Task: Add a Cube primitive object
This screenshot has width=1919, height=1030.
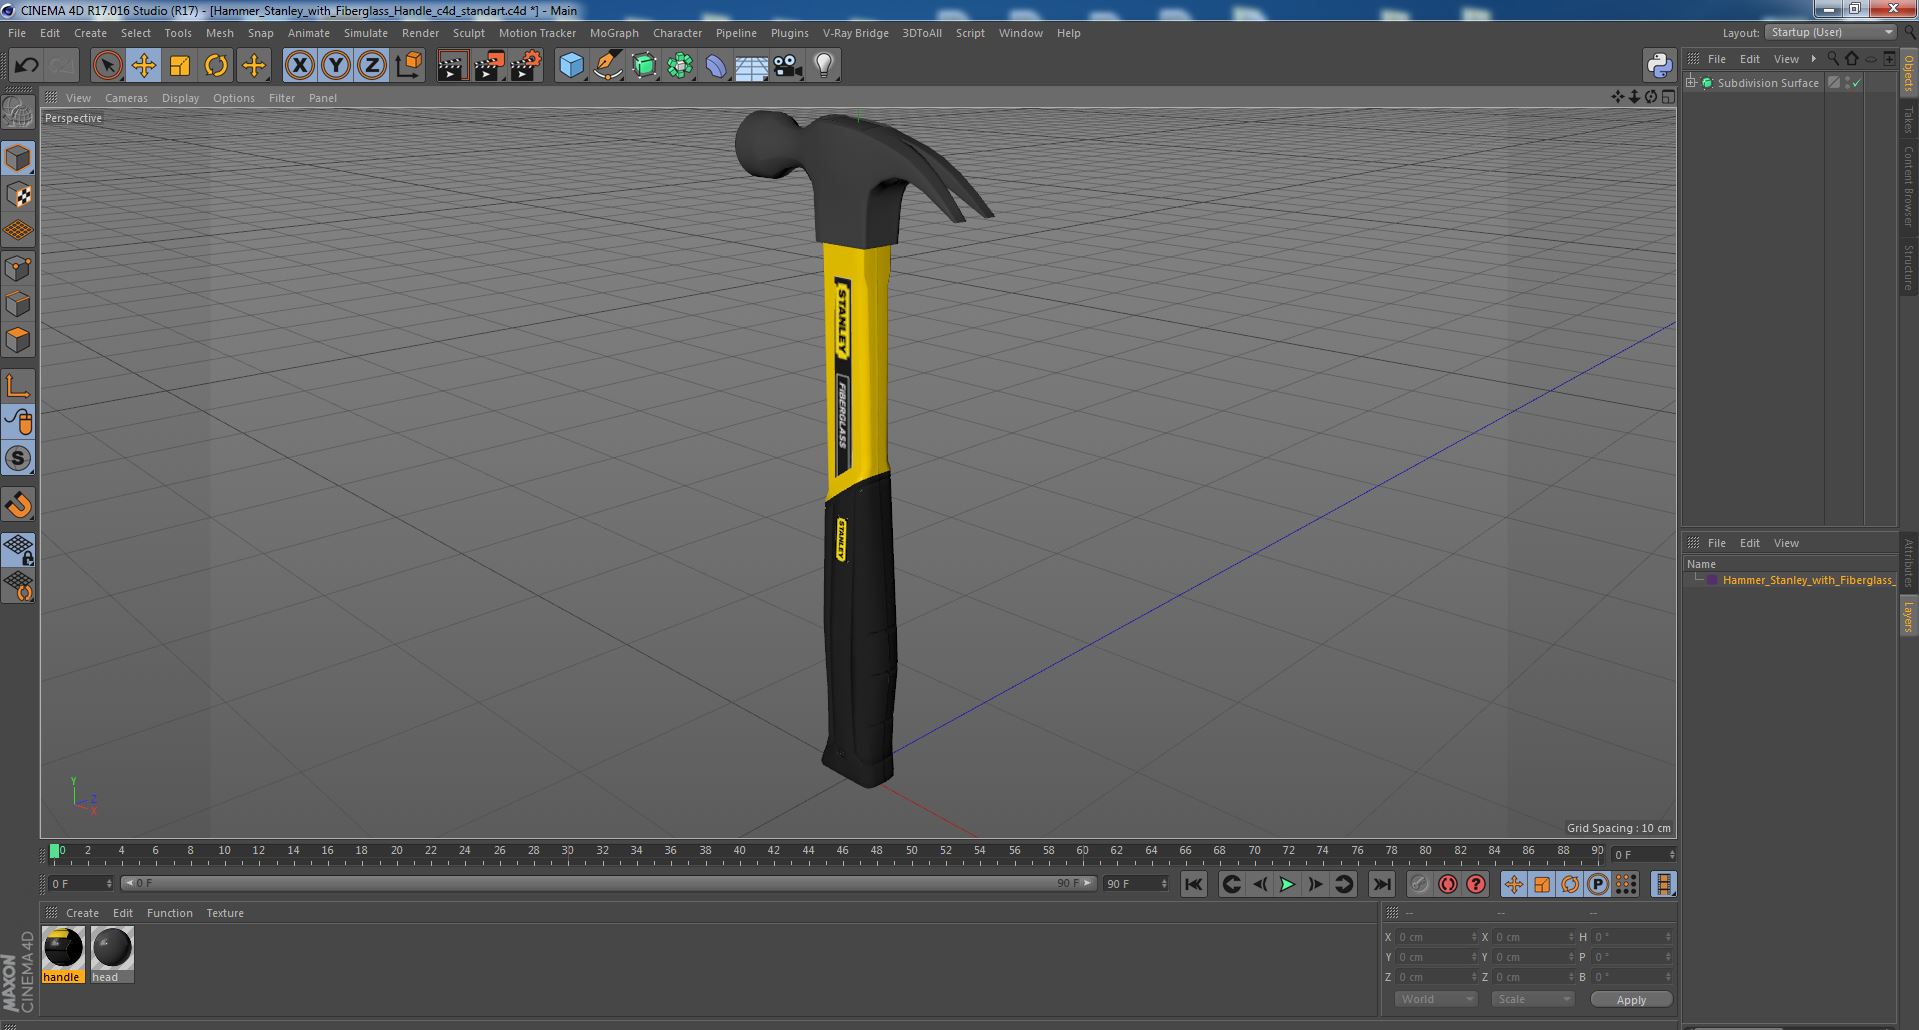Action: [x=571, y=66]
